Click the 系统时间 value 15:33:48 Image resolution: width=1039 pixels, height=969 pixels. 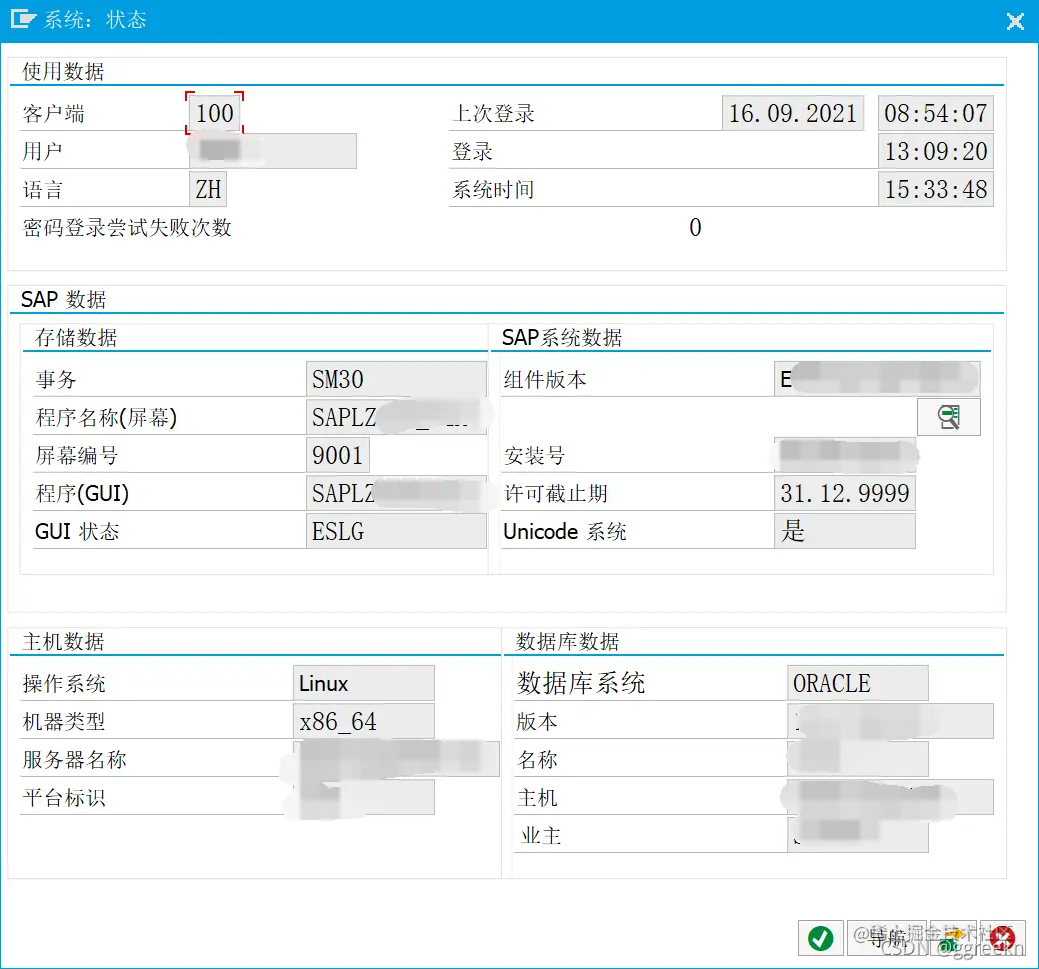(x=936, y=190)
